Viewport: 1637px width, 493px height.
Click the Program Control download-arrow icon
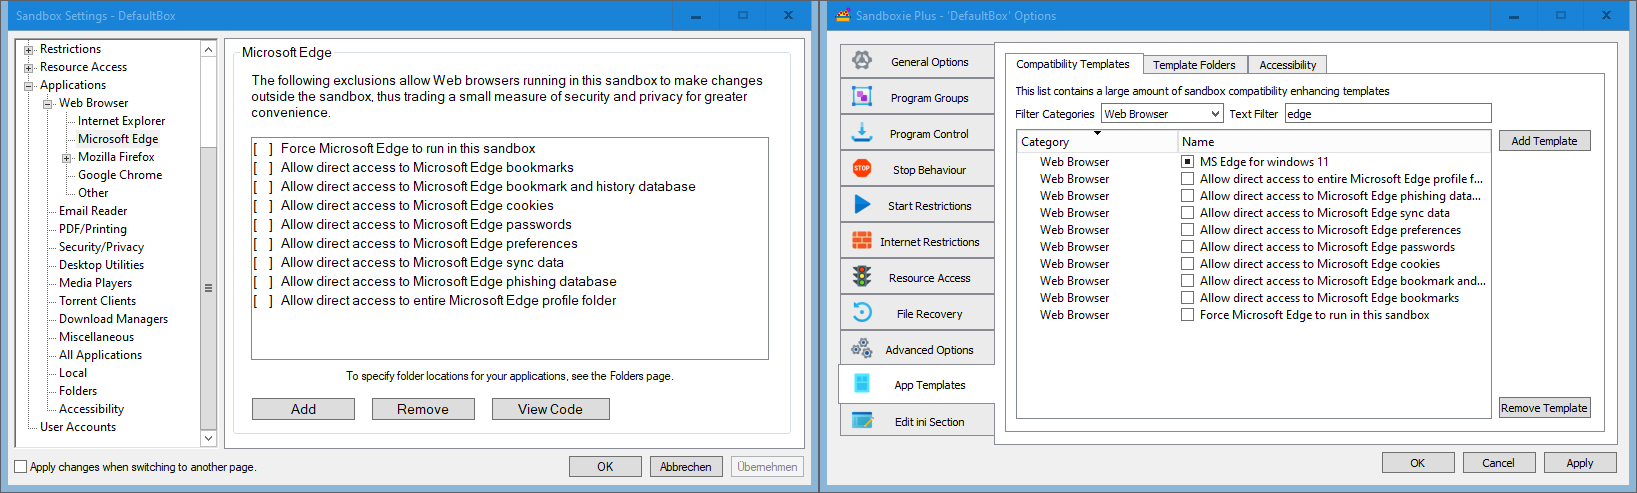tap(862, 133)
